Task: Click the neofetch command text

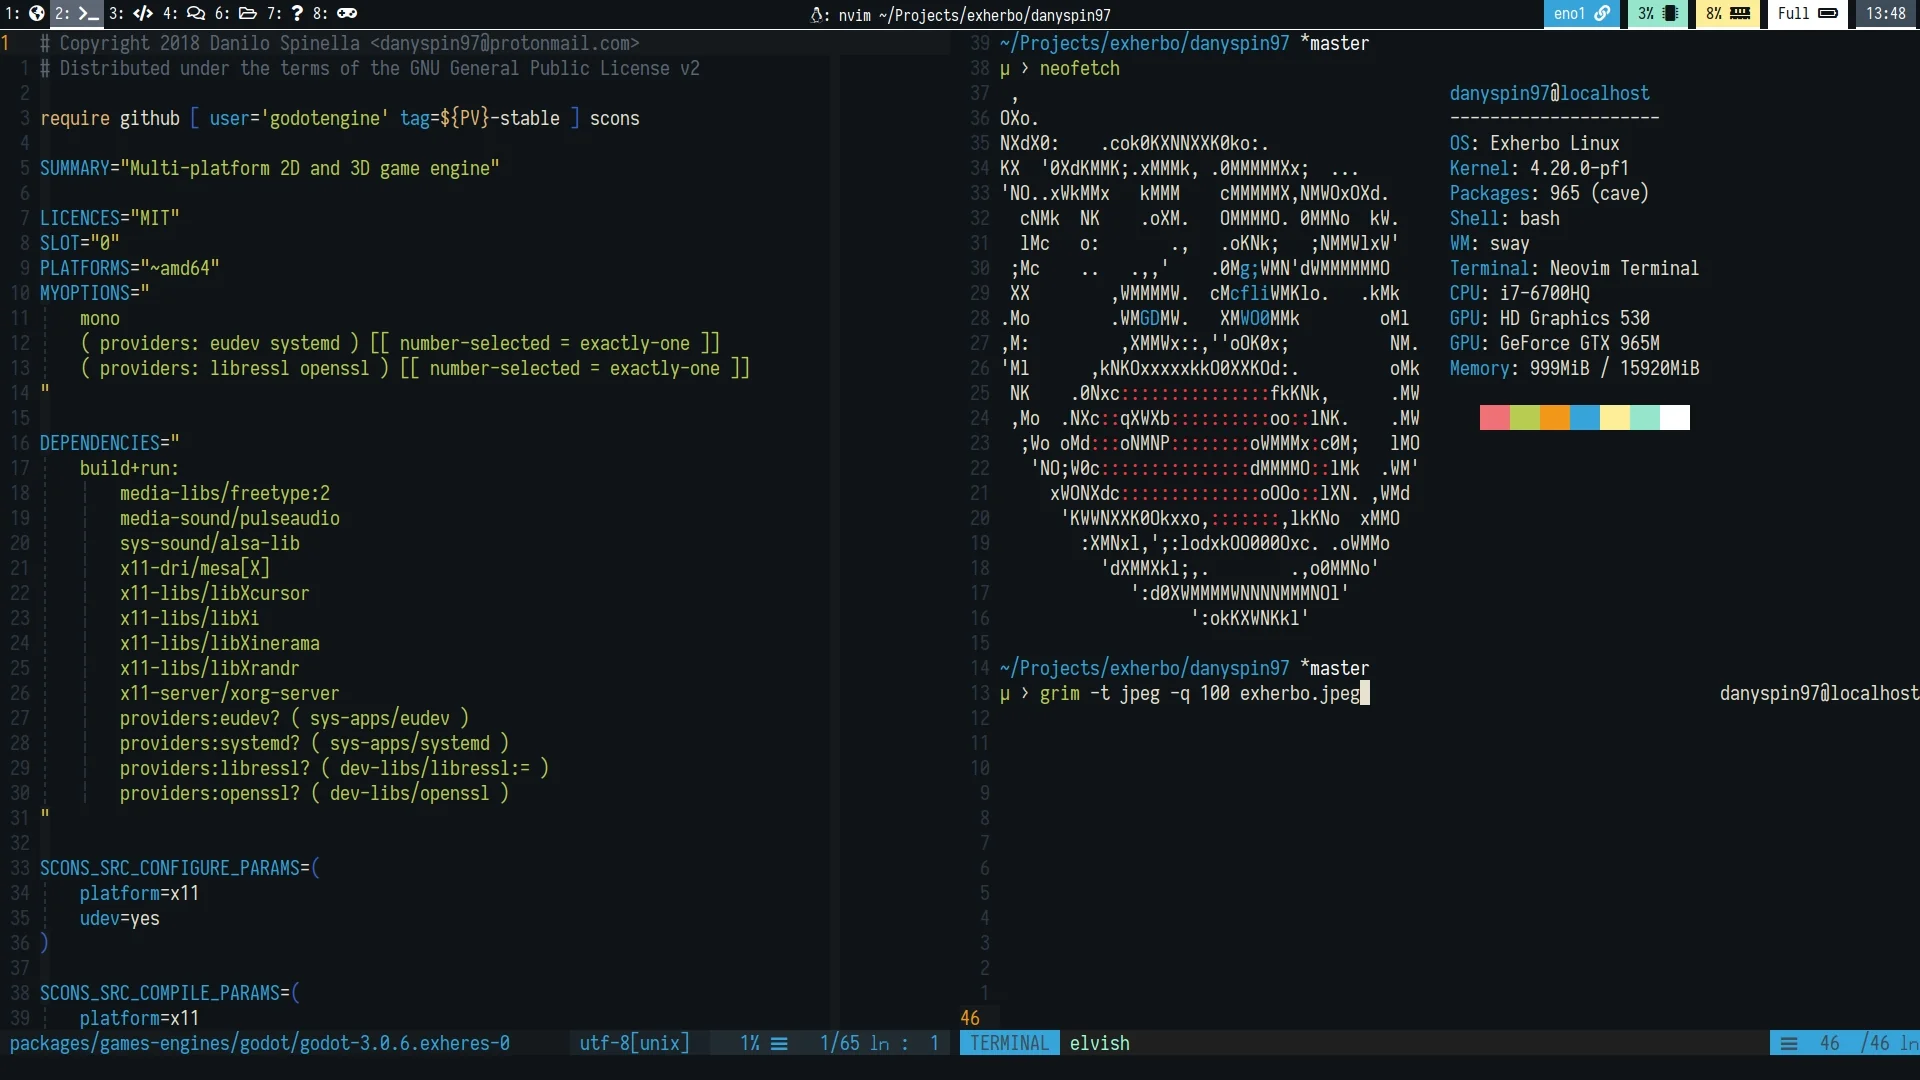Action: (x=1080, y=68)
